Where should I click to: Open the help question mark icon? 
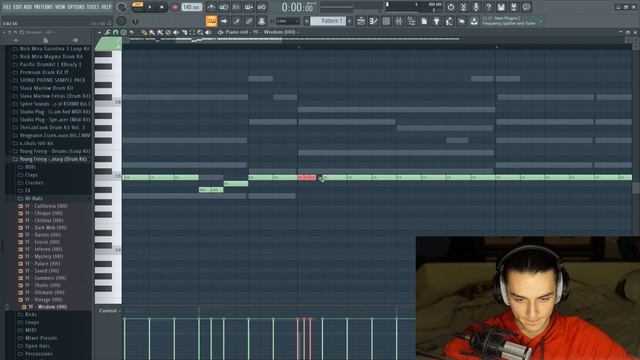point(489,7)
